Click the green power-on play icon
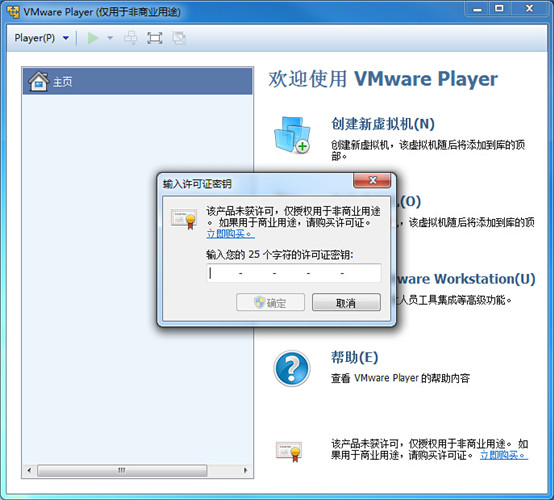The width and height of the screenshot is (554, 500). pos(93,38)
